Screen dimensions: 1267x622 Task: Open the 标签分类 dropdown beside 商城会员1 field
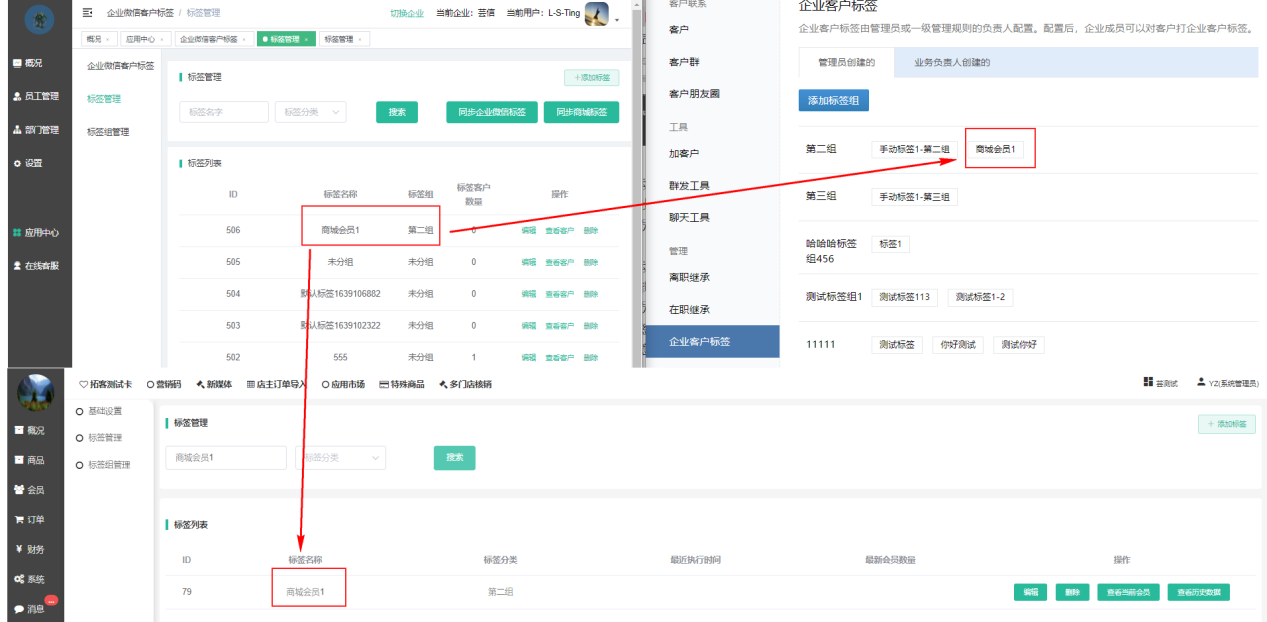341,457
